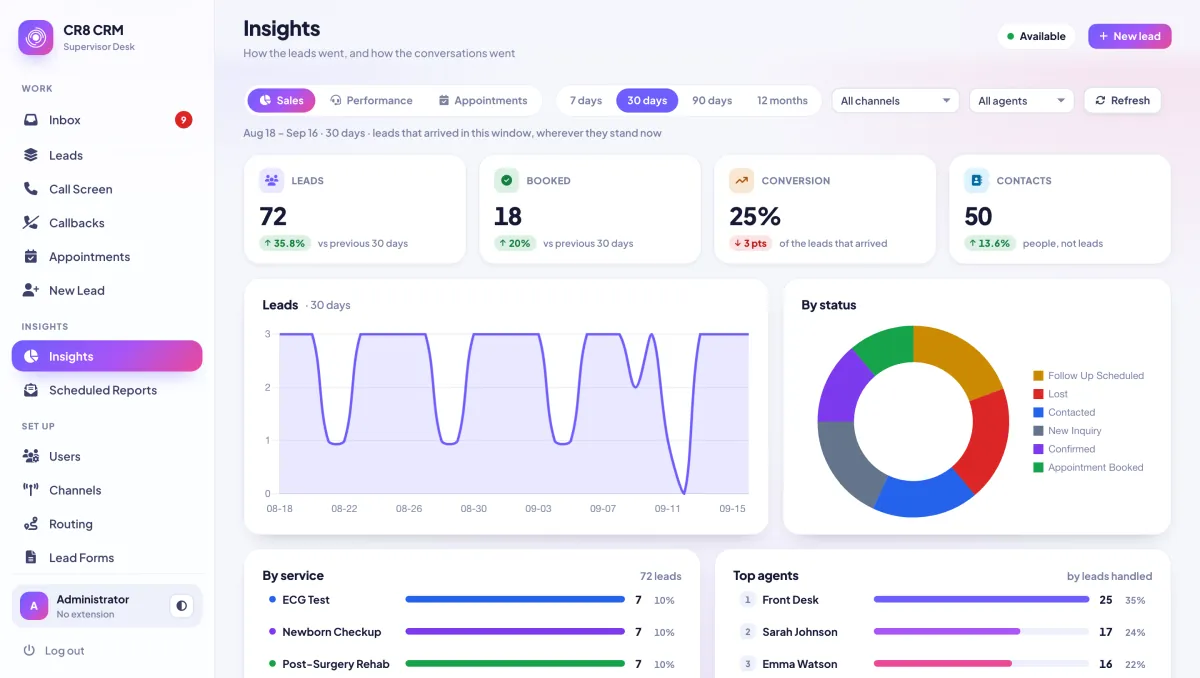Toggle the New Inquiry legend entry
Image resolution: width=1200 pixels, height=678 pixels.
(1067, 431)
